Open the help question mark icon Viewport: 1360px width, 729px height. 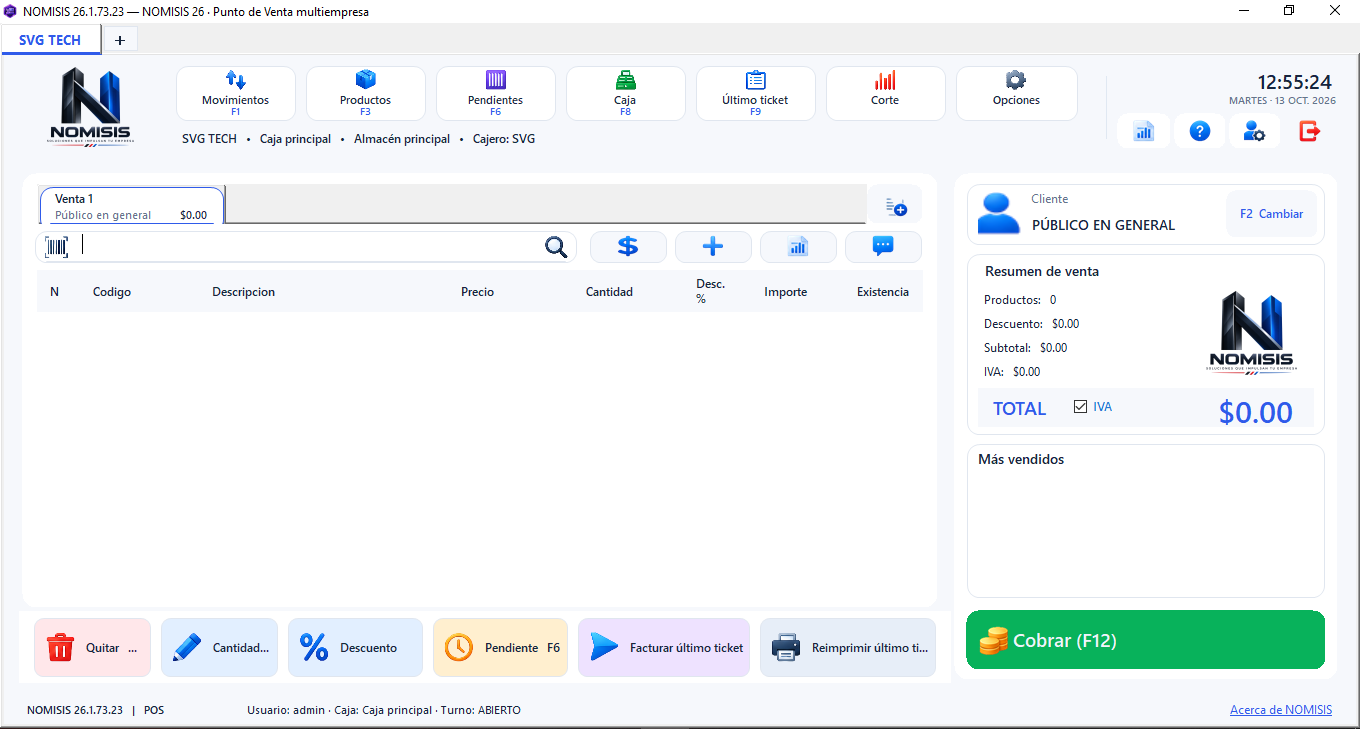(1200, 131)
